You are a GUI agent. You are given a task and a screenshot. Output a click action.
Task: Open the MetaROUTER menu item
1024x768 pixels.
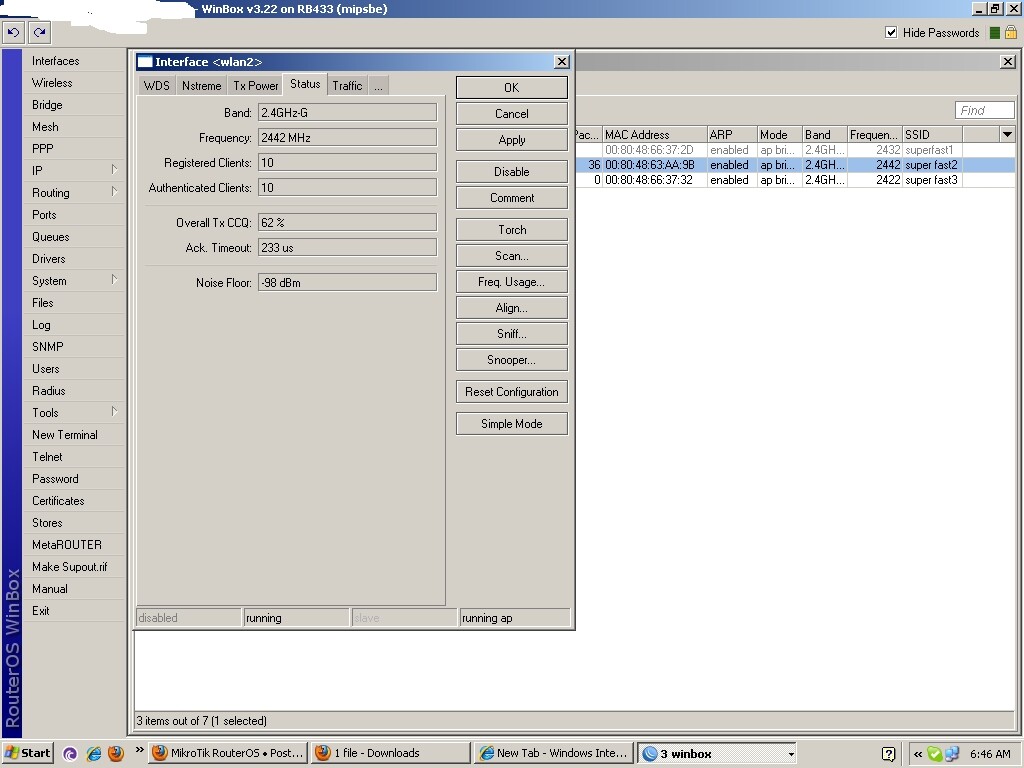point(67,545)
